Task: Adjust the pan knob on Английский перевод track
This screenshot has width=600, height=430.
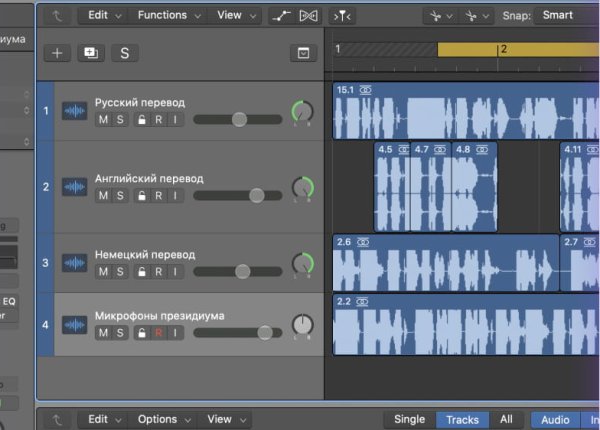Action: [x=303, y=187]
